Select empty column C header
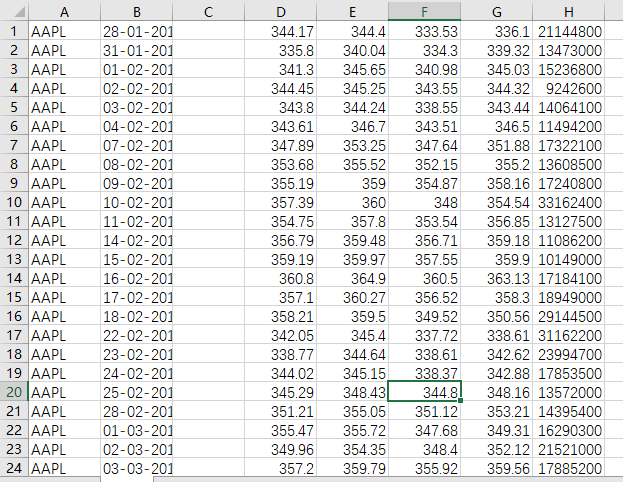This screenshot has width=623, height=482. pyautogui.click(x=209, y=12)
